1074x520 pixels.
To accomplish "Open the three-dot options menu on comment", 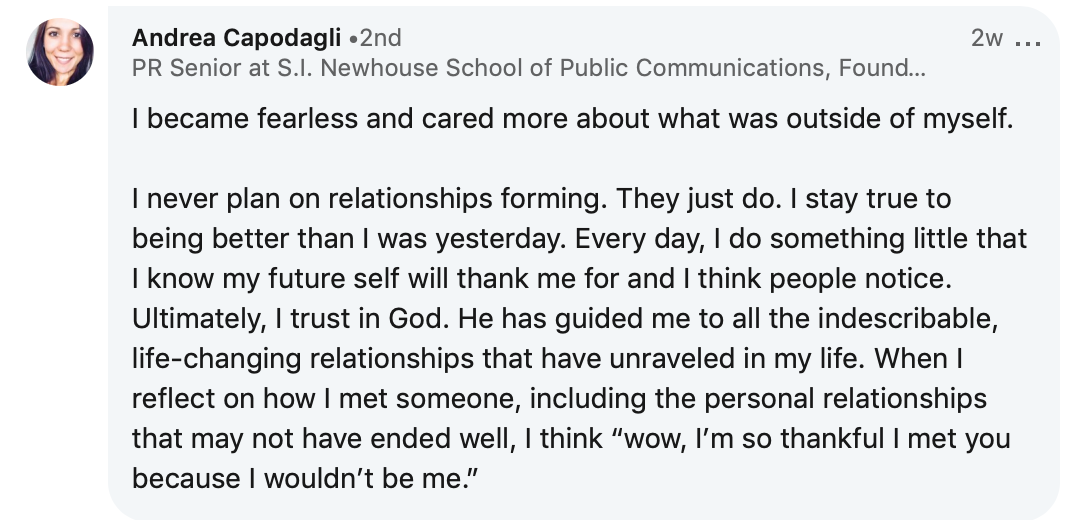I will tap(1027, 43).
